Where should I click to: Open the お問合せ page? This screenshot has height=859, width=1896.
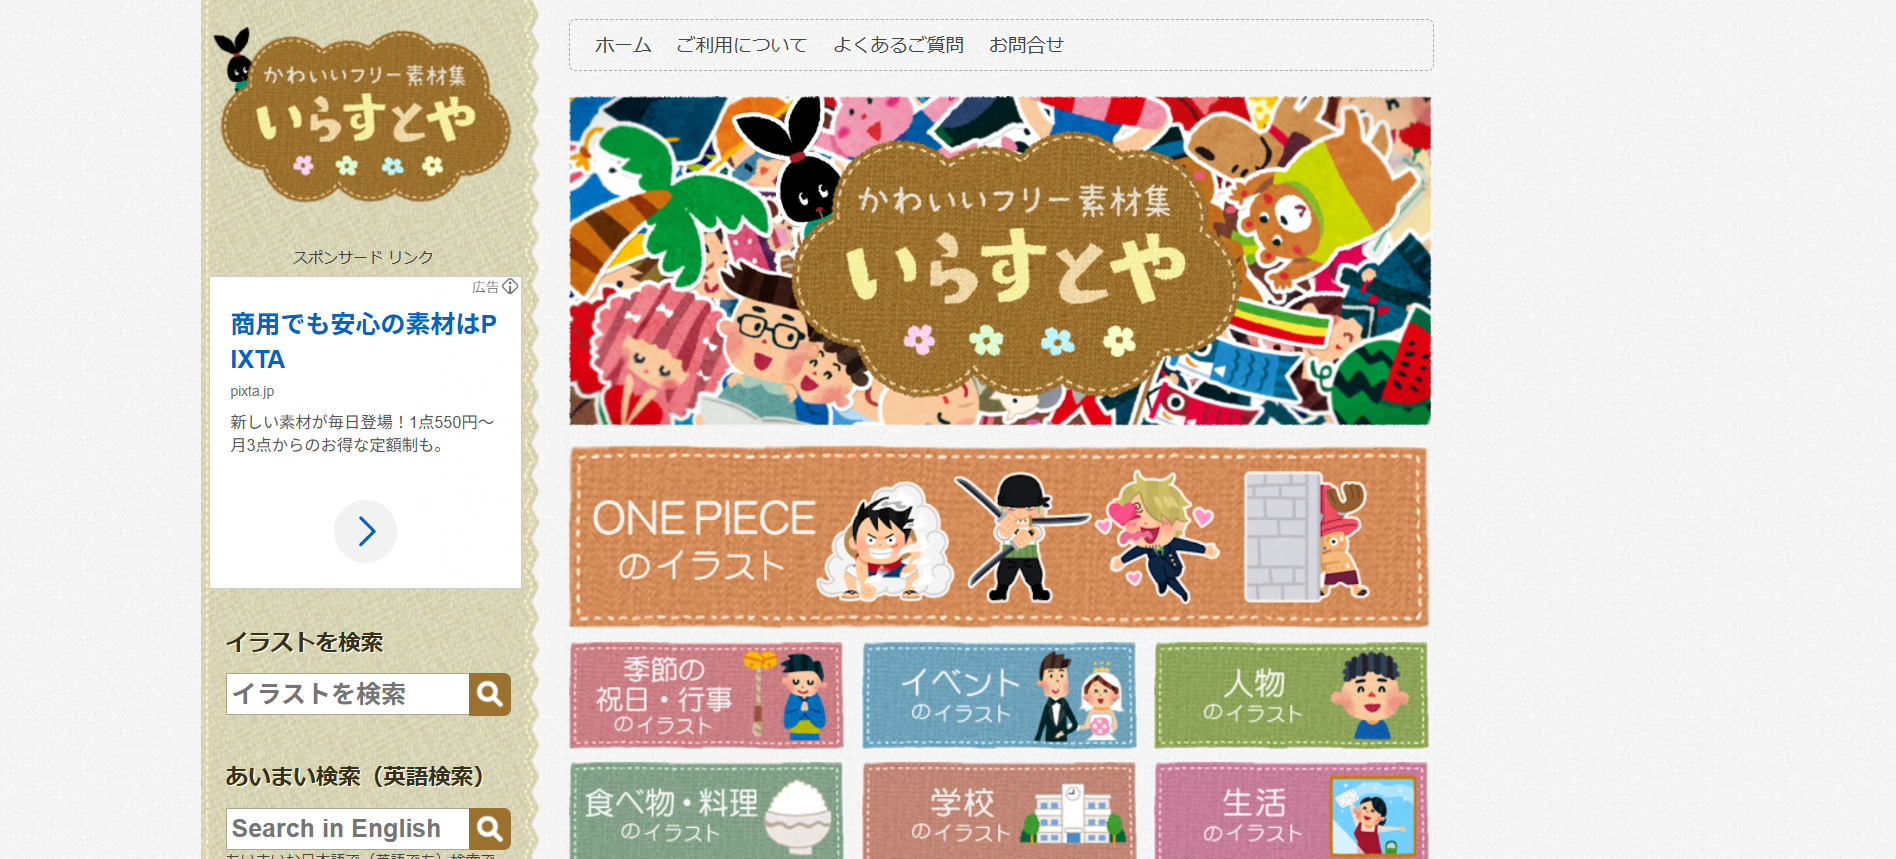point(1026,45)
